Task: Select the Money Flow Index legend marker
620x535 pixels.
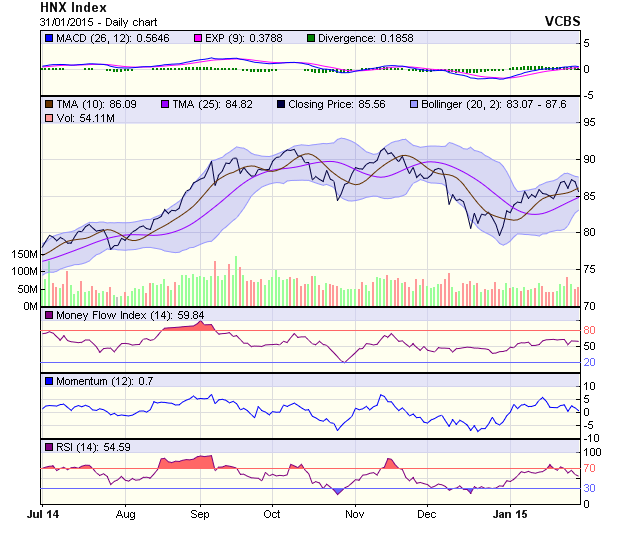Action: 48,316
